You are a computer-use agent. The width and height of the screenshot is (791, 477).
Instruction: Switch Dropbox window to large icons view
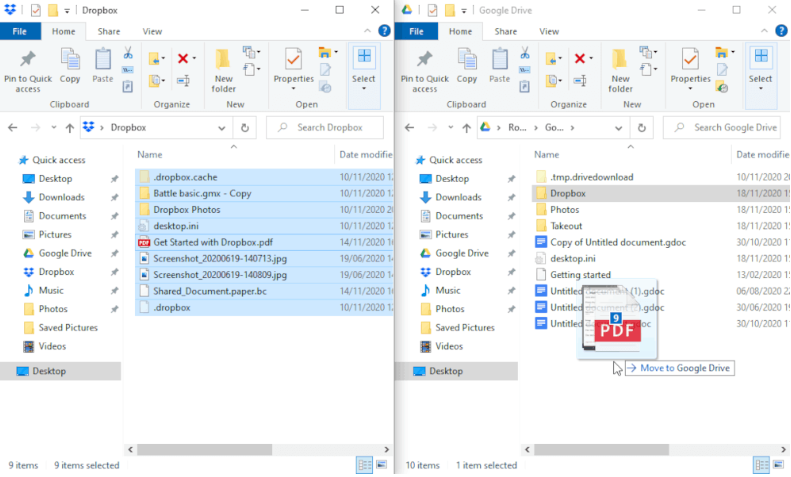point(381,465)
